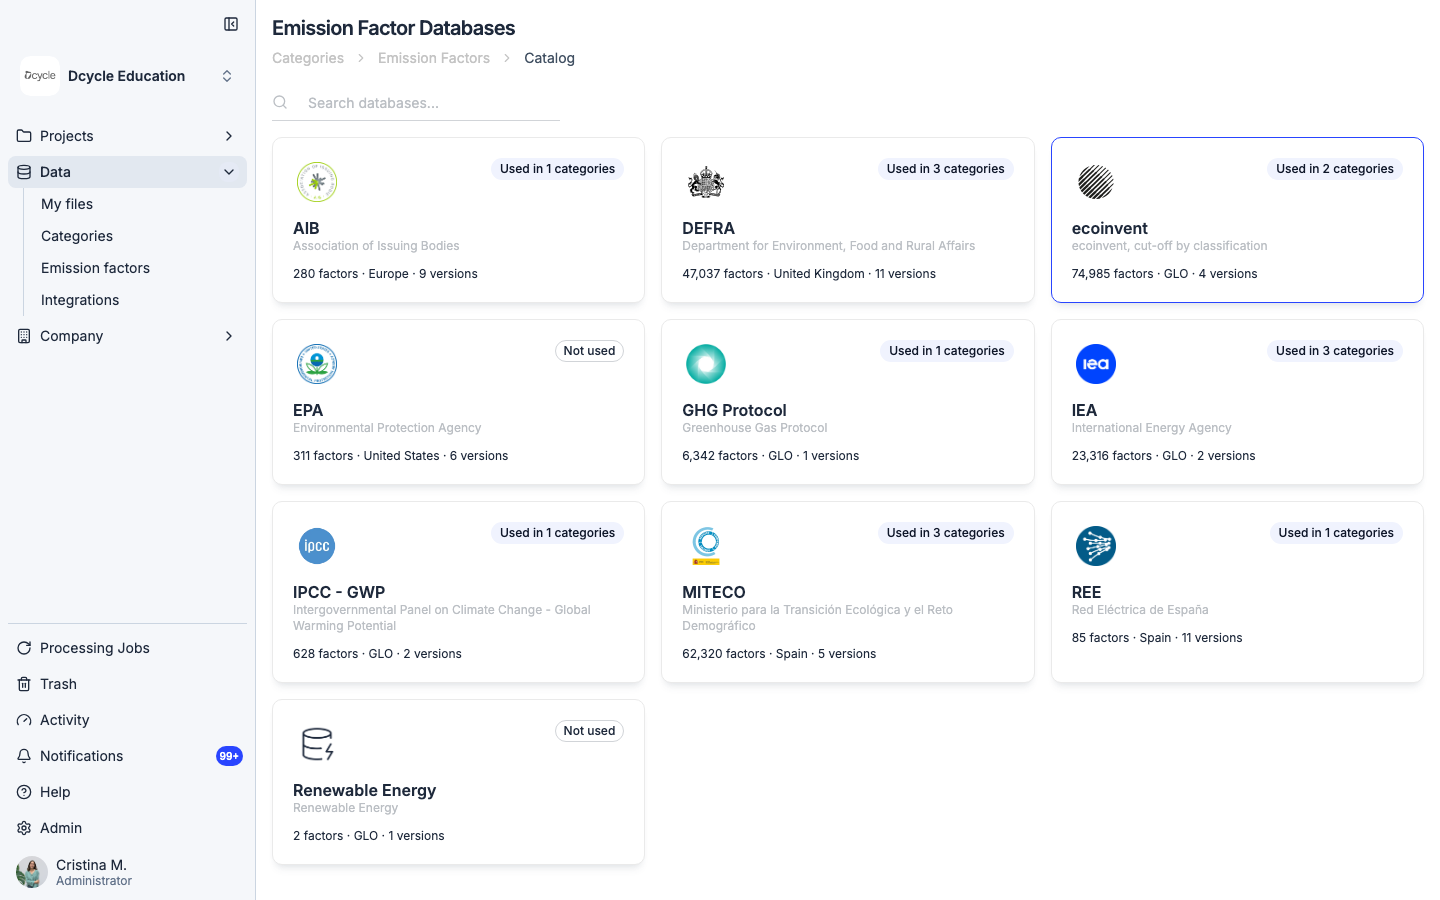The width and height of the screenshot is (1440, 900).
Task: Click the IPCC blue circle logo
Action: pyautogui.click(x=317, y=546)
